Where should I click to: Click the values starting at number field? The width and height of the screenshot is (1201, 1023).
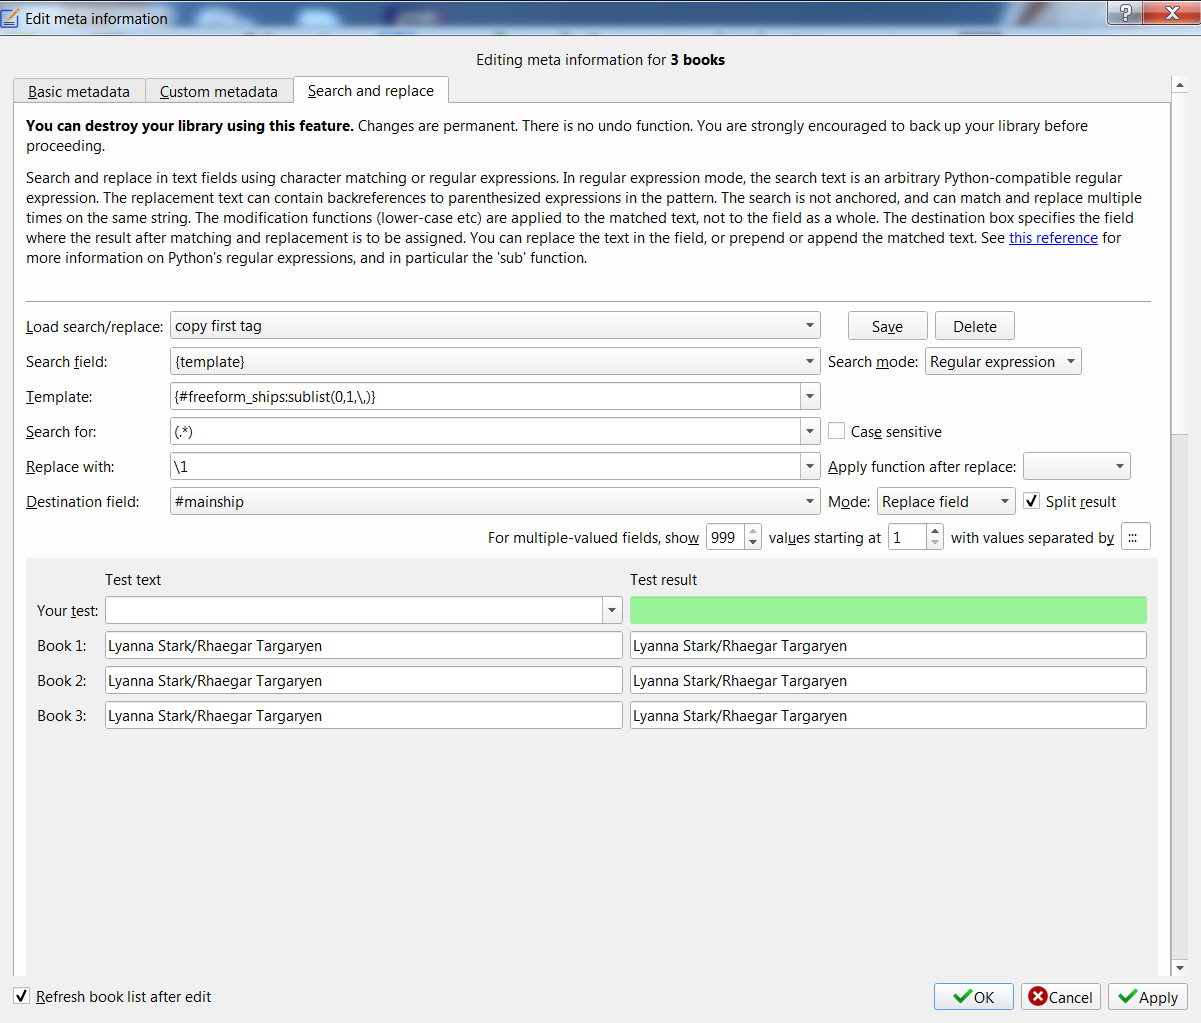[x=908, y=537]
